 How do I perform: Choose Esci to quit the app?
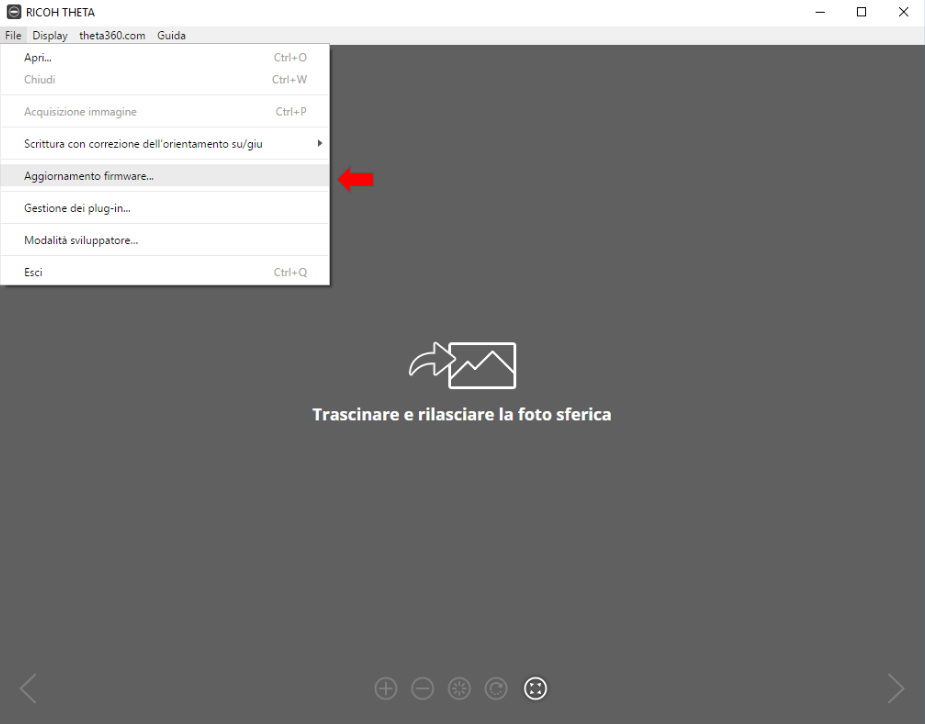pyautogui.click(x=165, y=272)
